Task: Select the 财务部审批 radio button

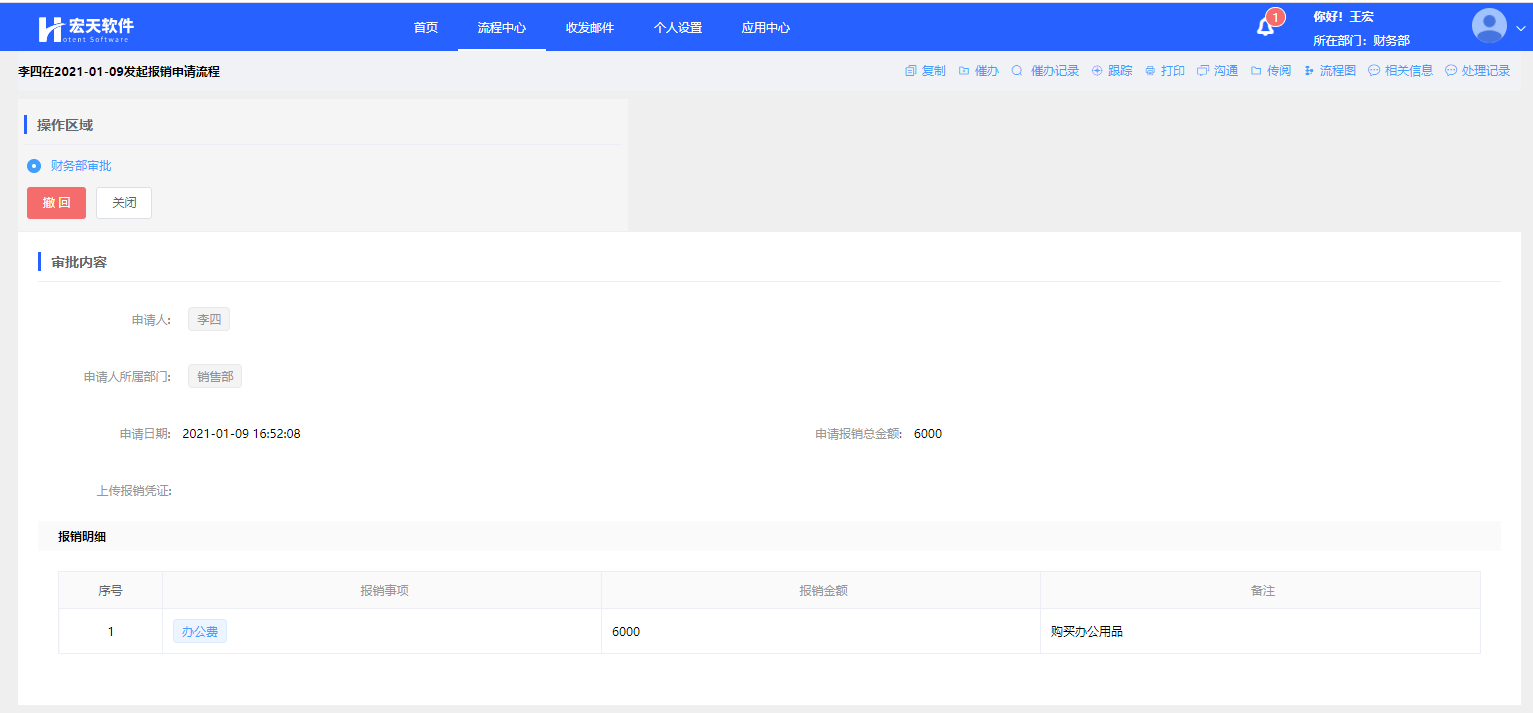Action: pos(34,166)
